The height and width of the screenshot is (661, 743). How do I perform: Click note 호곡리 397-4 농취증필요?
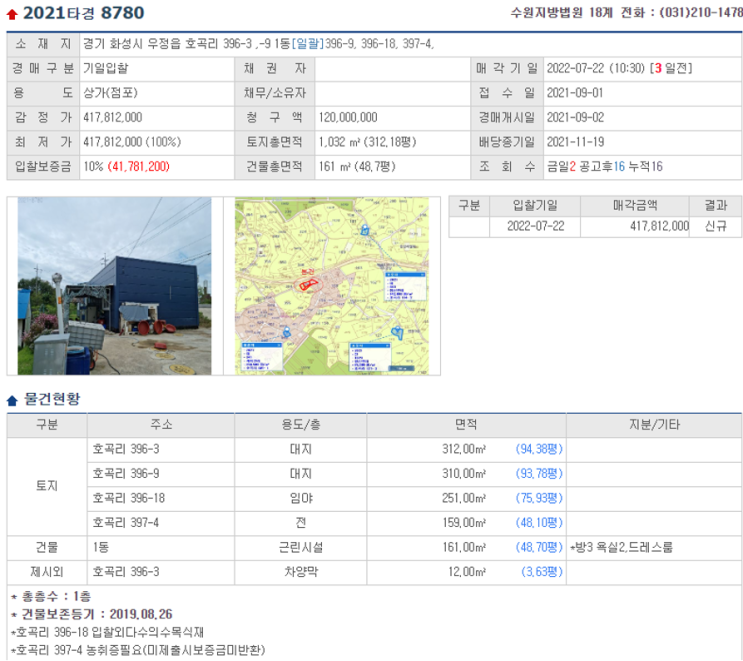[138, 650]
